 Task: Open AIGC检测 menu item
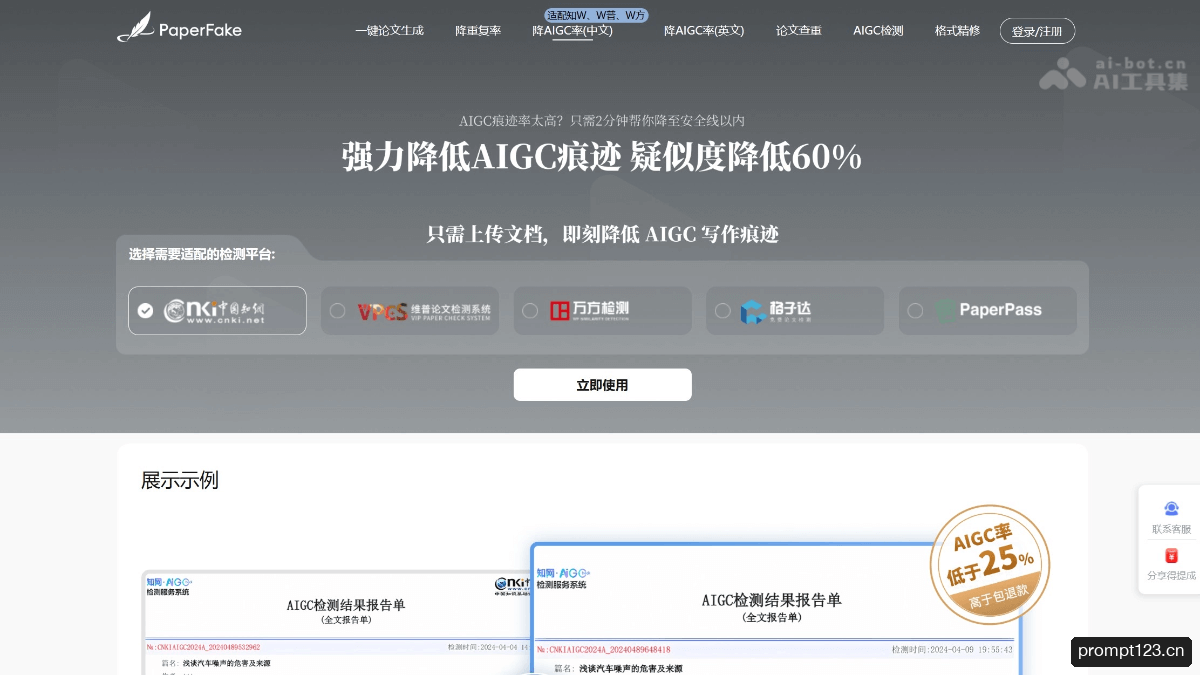(878, 31)
